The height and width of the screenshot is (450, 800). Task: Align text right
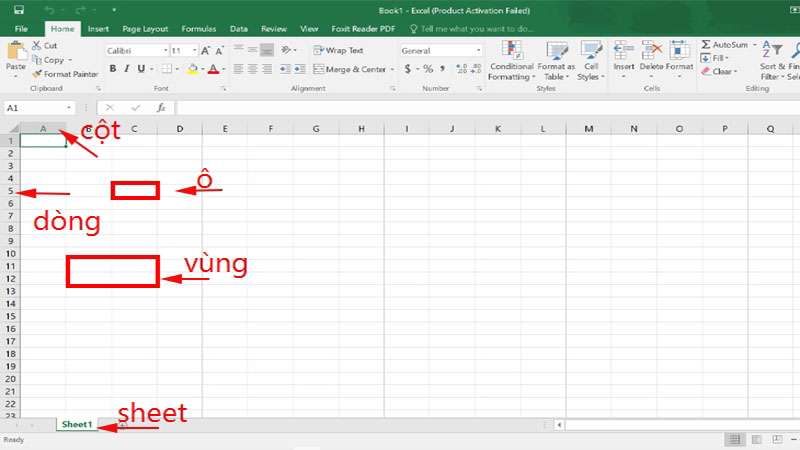click(267, 69)
